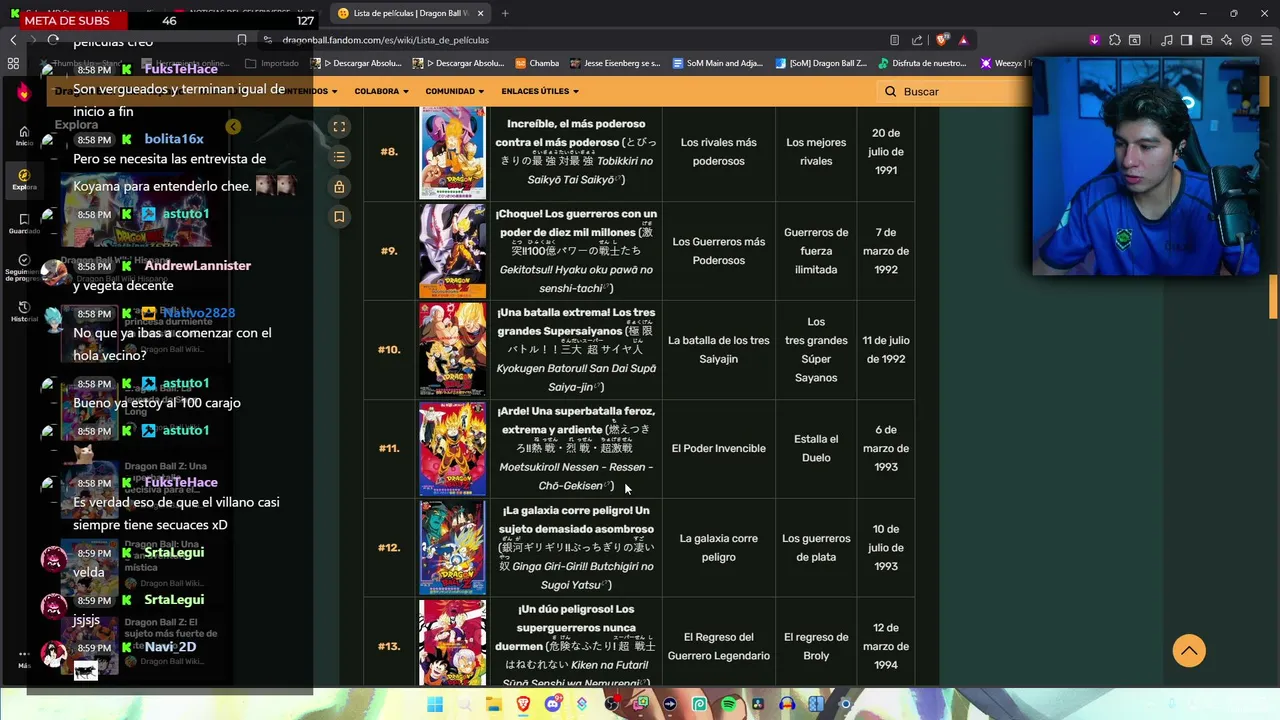Open the extensions puzzle icon

1114,40
